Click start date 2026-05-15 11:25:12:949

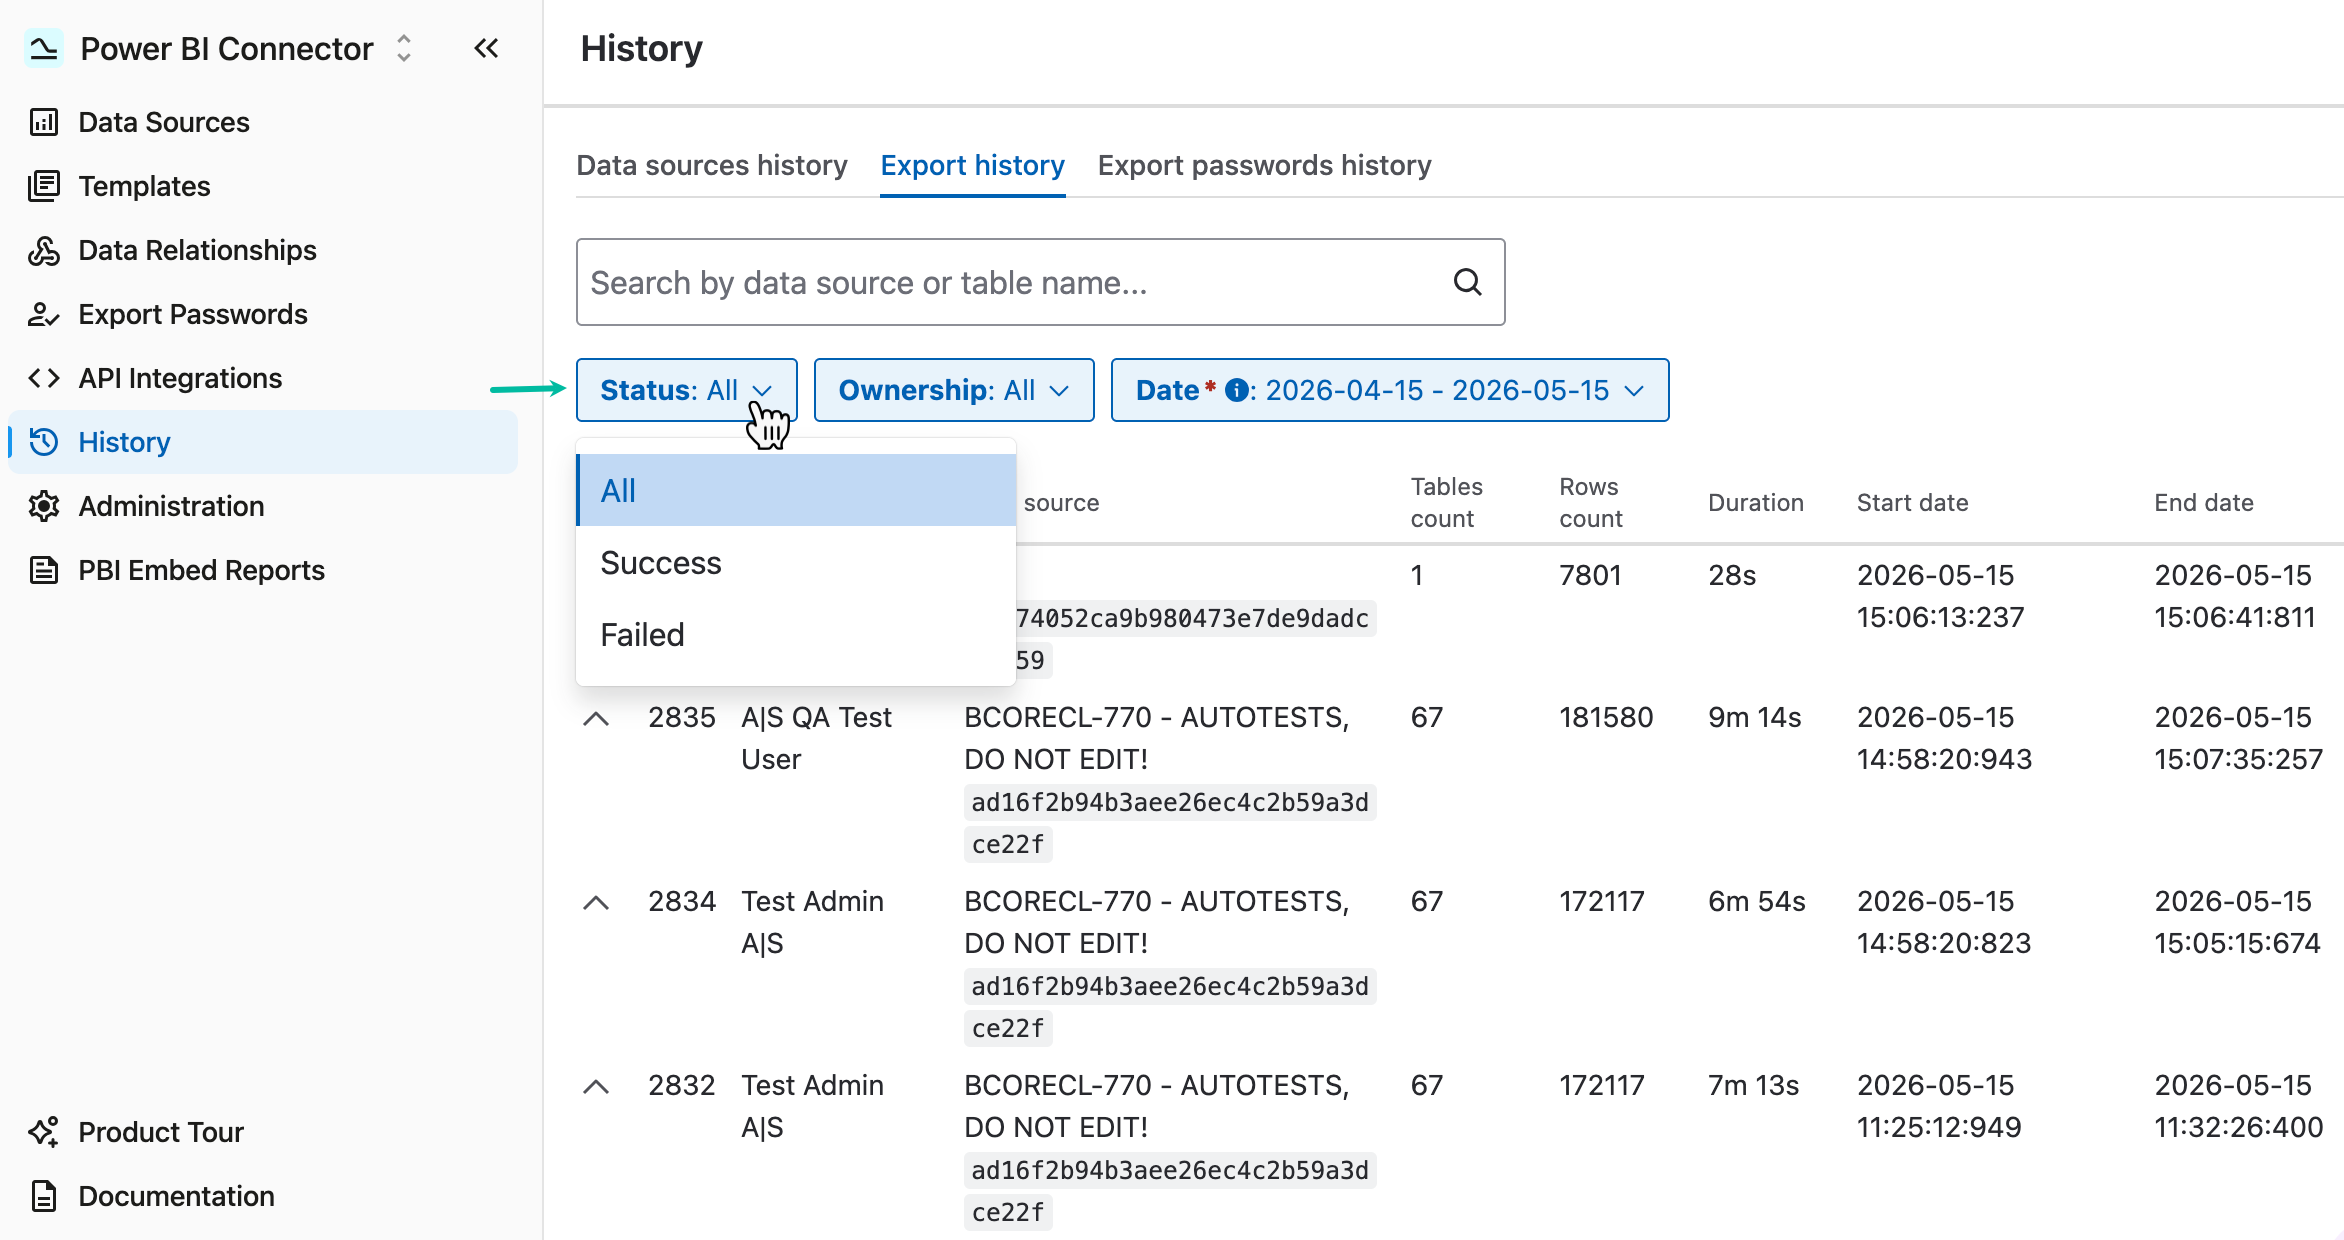[x=1939, y=1106]
